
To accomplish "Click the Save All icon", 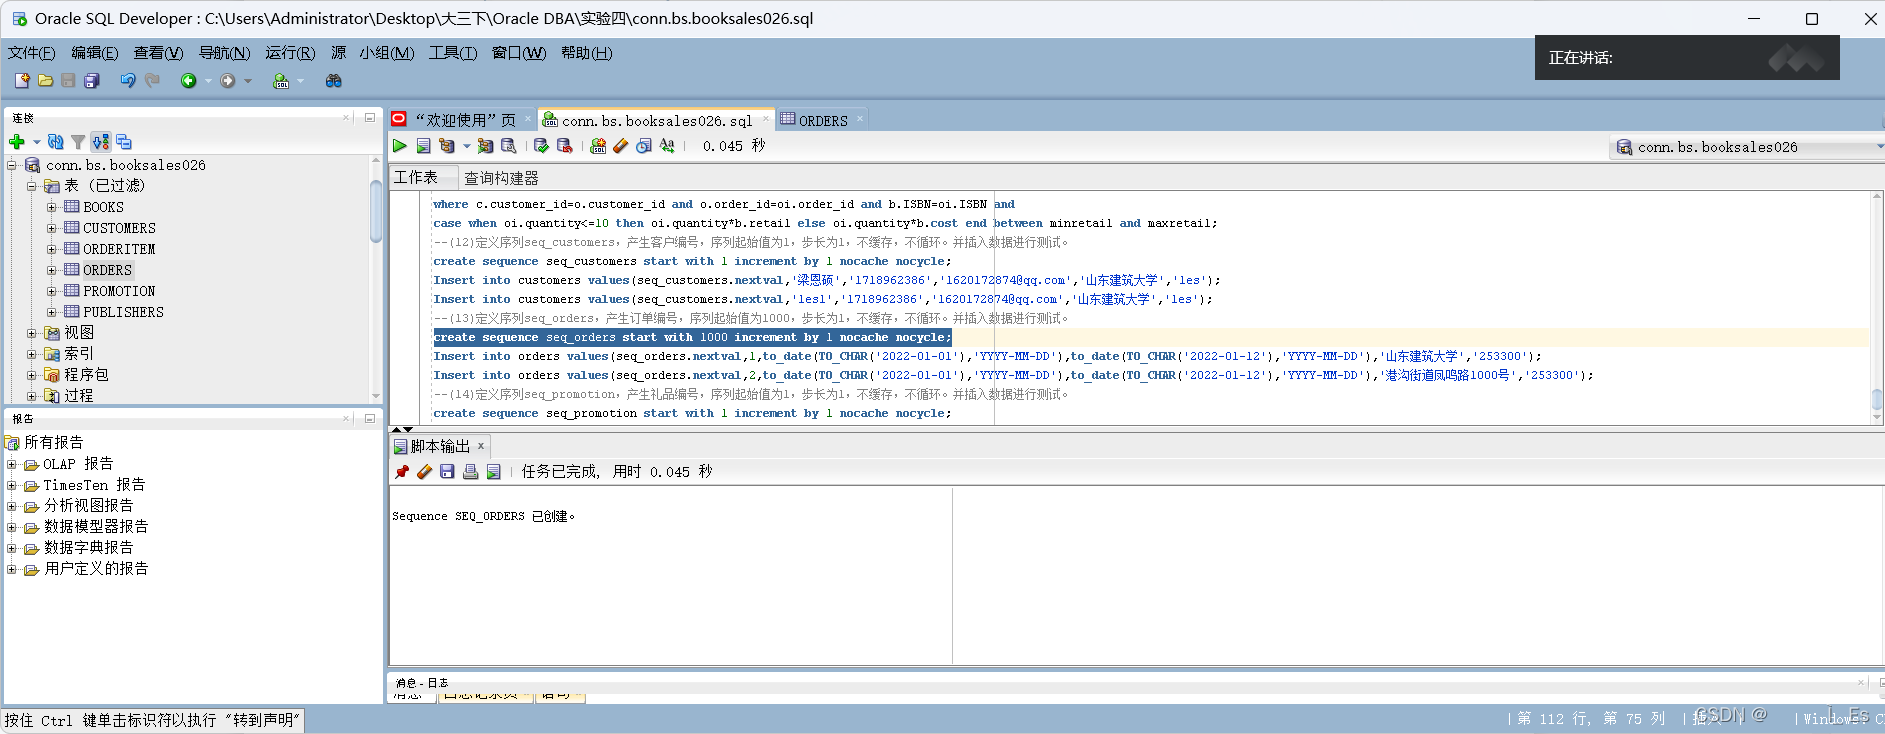I will [x=92, y=80].
